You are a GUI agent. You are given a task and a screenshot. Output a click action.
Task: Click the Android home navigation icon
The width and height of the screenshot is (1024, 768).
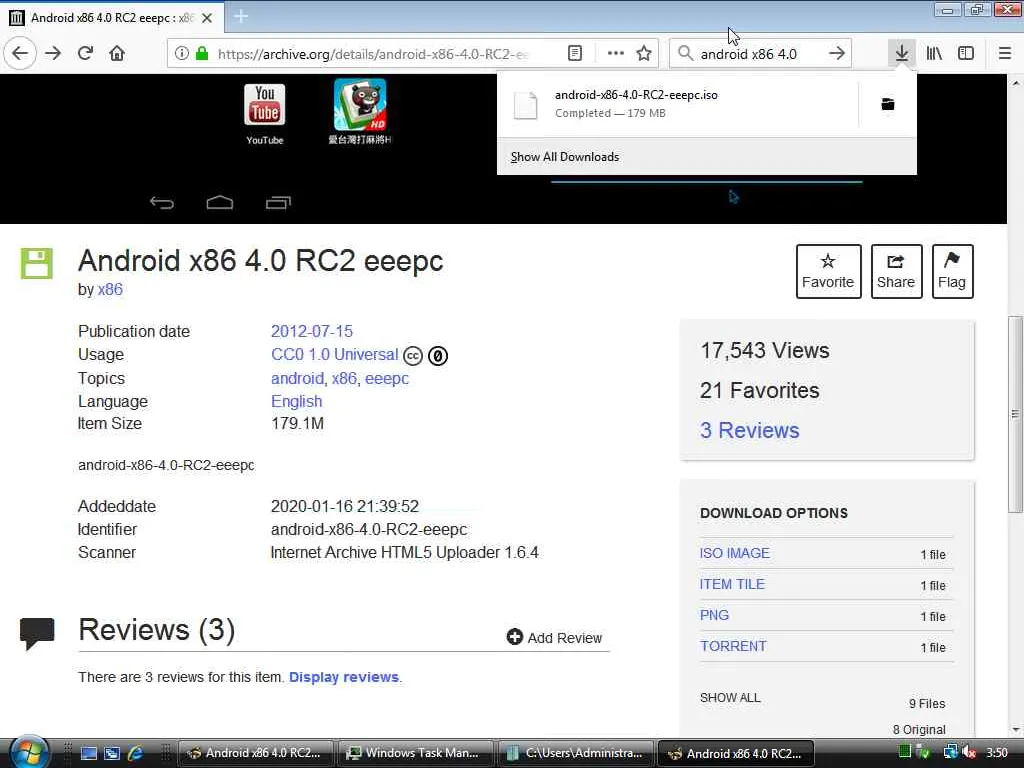click(x=219, y=202)
